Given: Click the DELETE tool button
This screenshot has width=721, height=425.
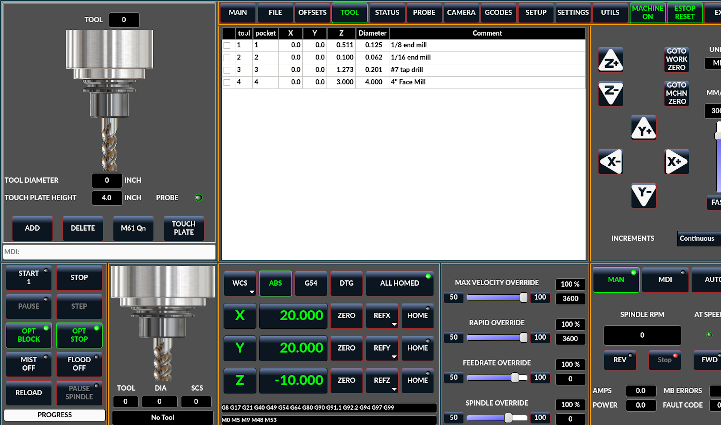Looking at the screenshot, I should pyautogui.click(x=82, y=228).
